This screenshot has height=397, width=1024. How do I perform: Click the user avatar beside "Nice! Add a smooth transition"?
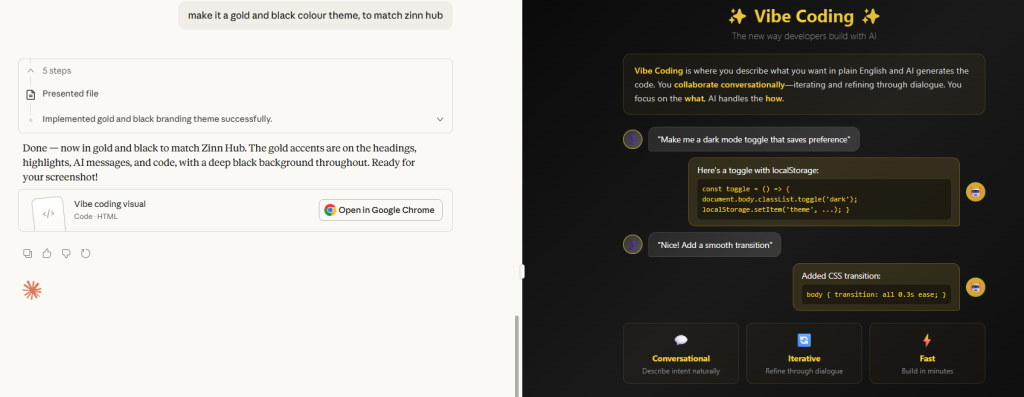coord(632,244)
